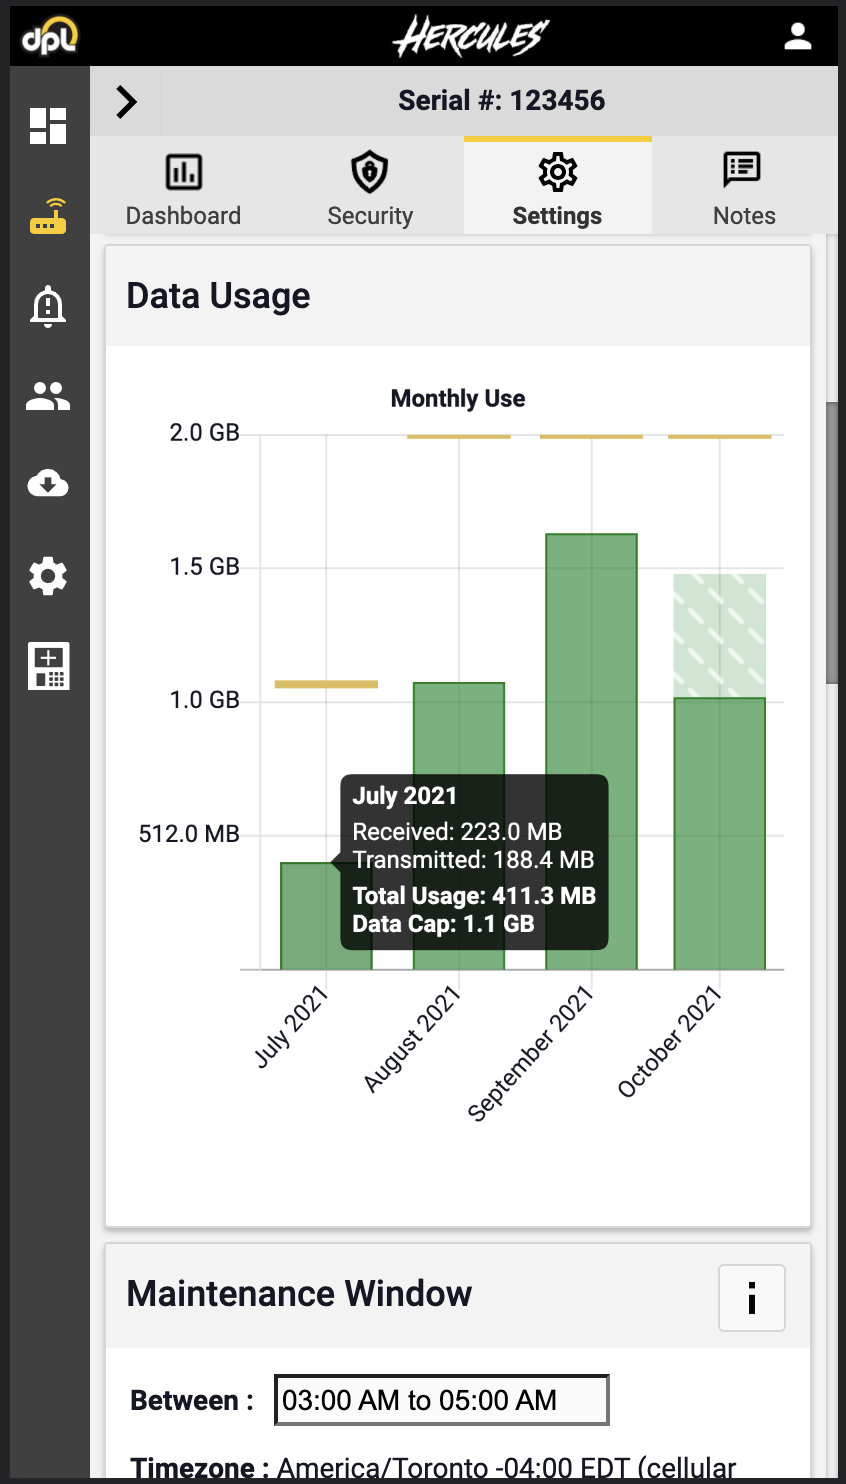Open the calculator-style icon in sidebar
Viewport: 846px width, 1484px height.
click(48, 666)
